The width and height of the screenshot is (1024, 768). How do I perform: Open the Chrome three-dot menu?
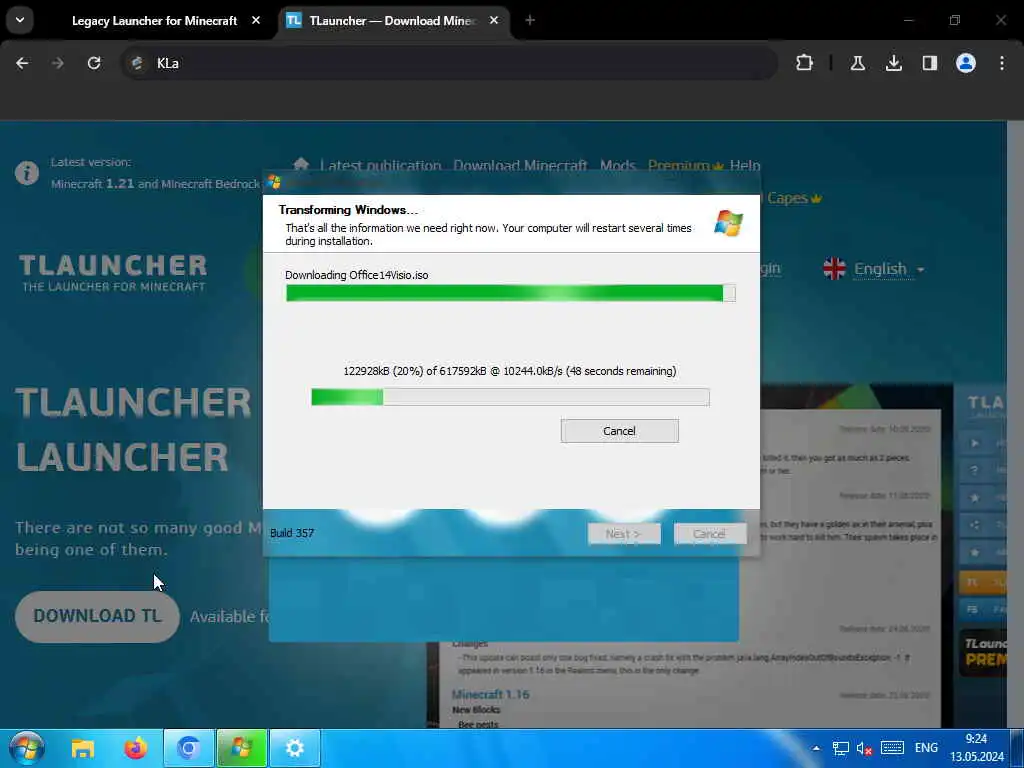pos(1001,63)
